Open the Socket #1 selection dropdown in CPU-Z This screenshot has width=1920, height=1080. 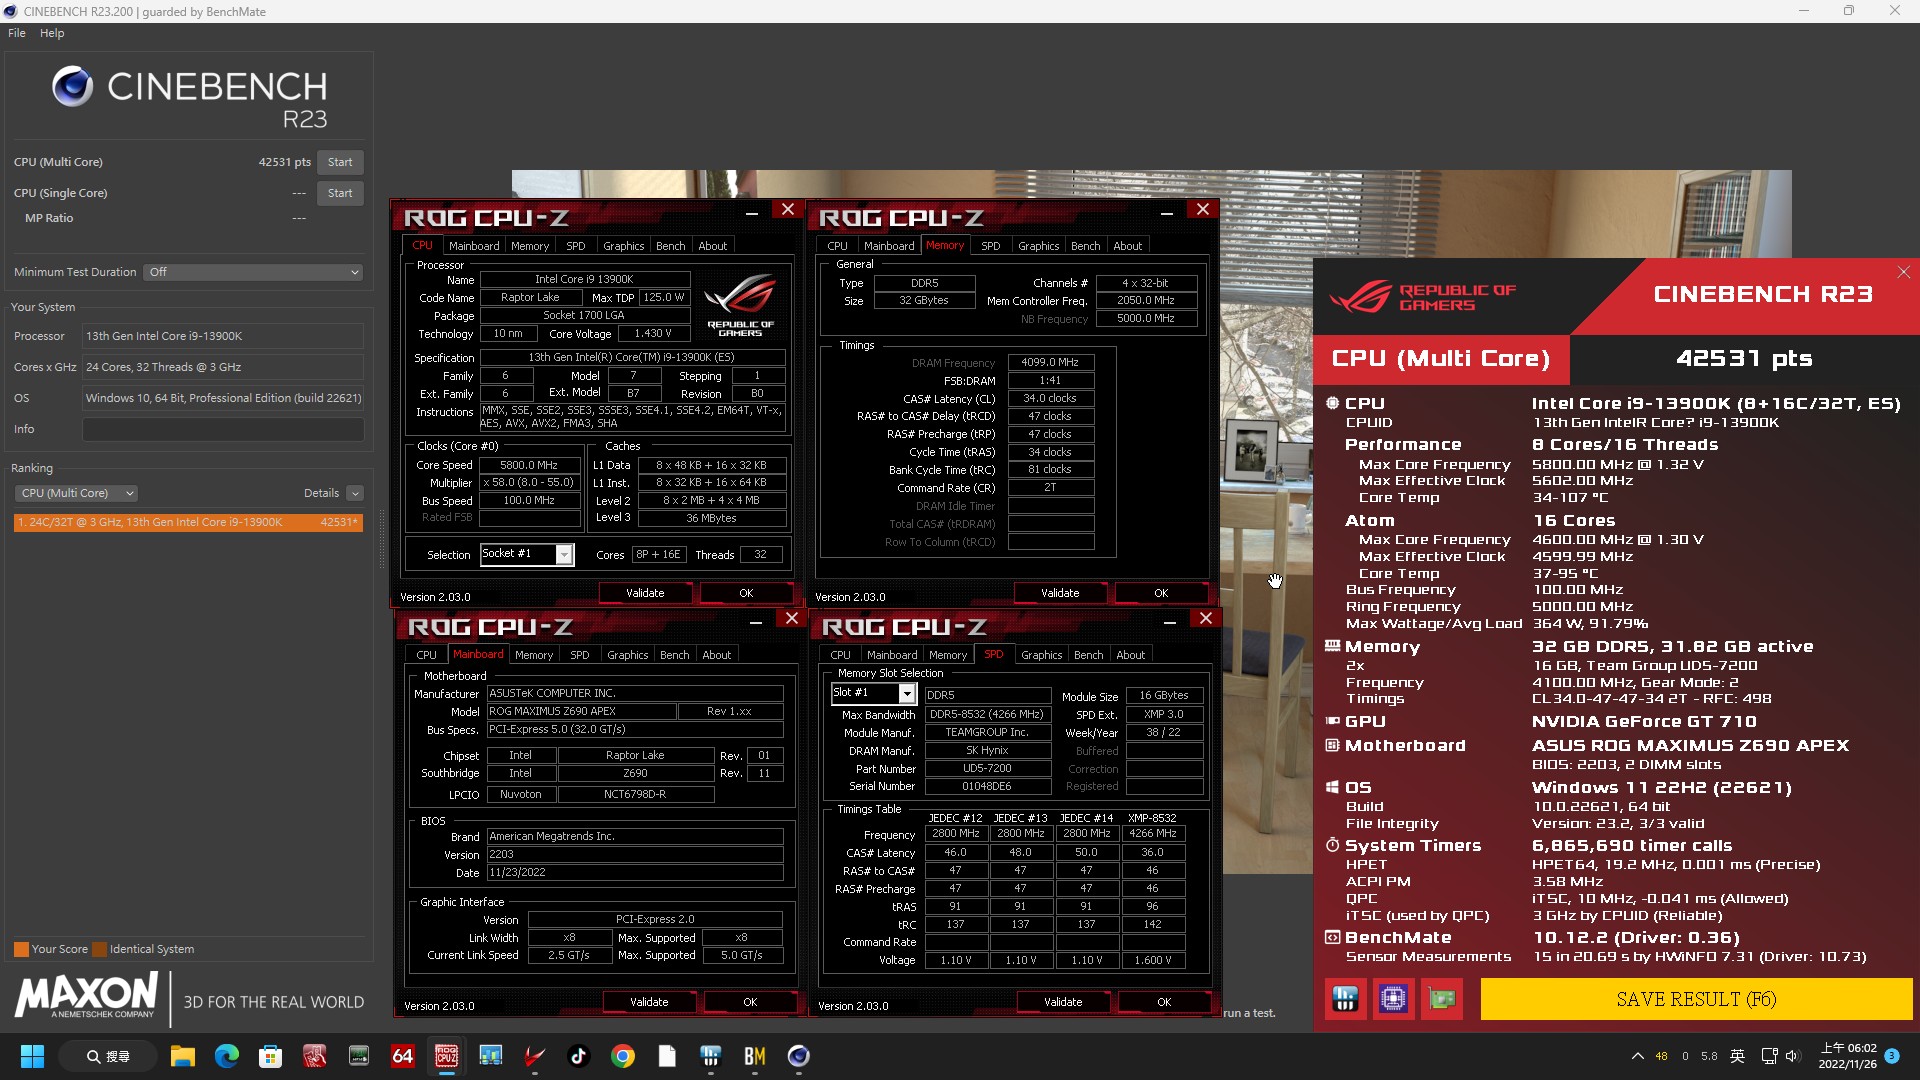click(x=565, y=555)
